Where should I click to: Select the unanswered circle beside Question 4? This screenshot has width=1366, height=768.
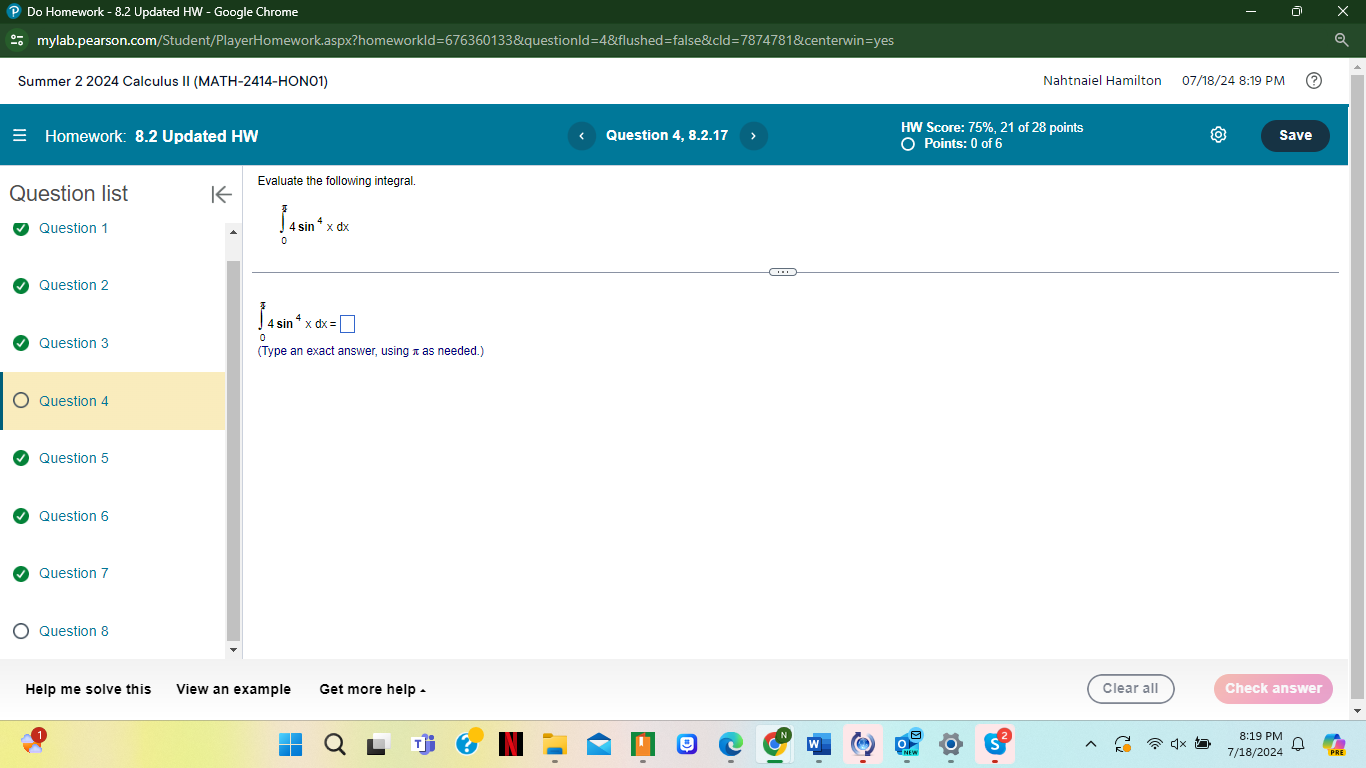pos(20,401)
